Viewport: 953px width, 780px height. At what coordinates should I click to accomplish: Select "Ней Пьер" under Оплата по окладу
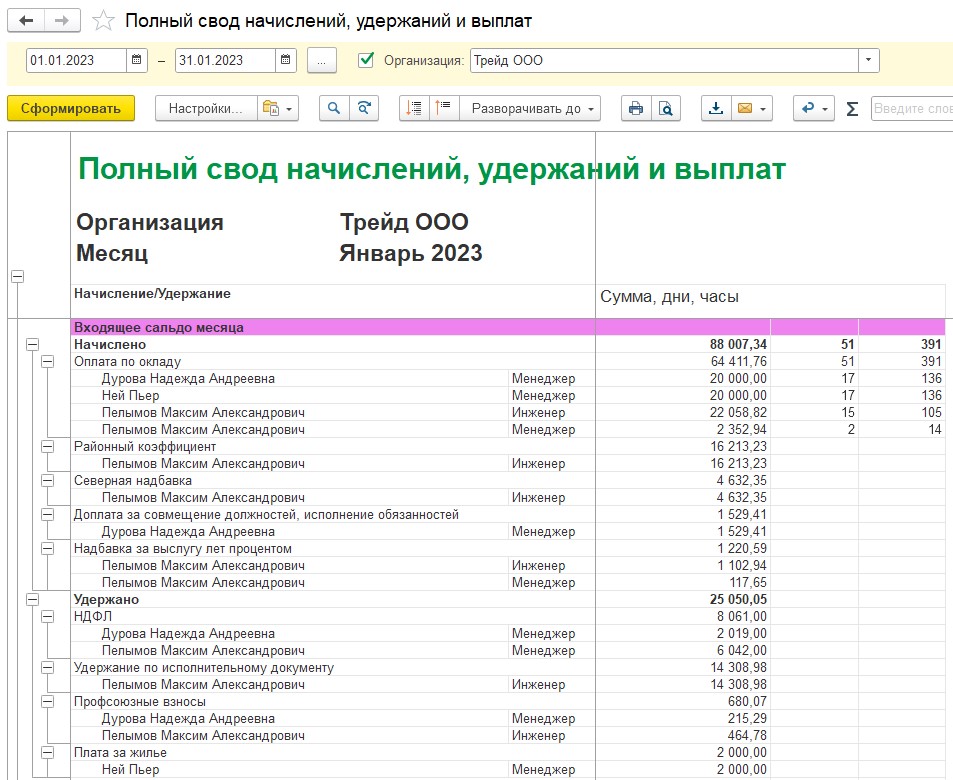coord(131,396)
